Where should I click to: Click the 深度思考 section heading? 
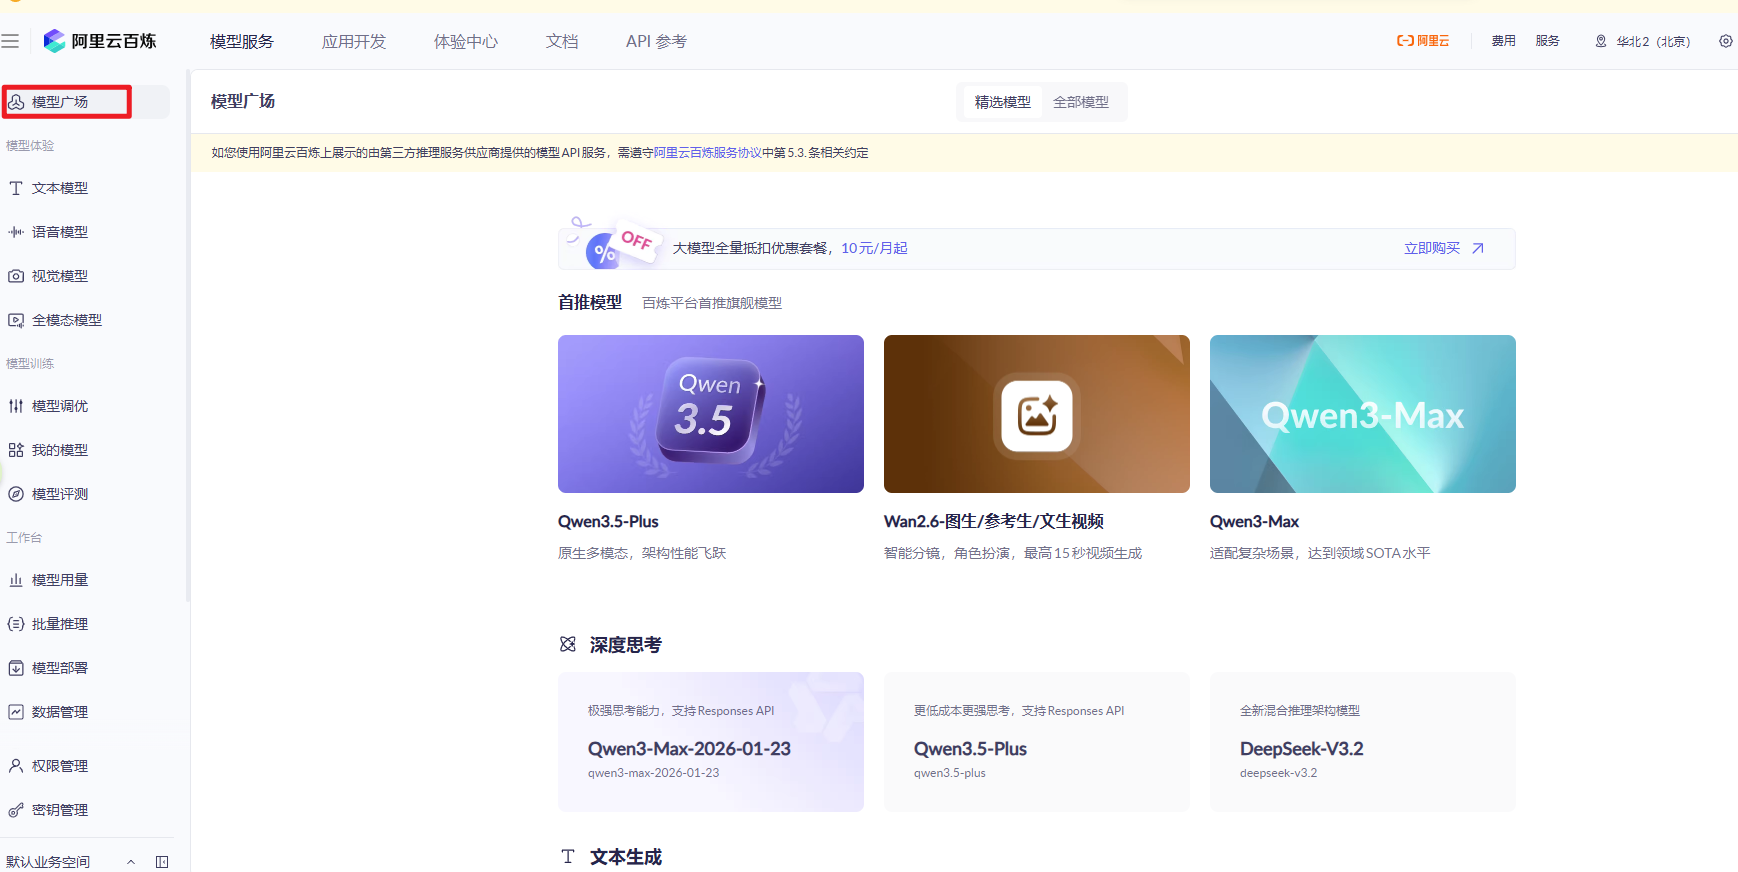point(626,645)
